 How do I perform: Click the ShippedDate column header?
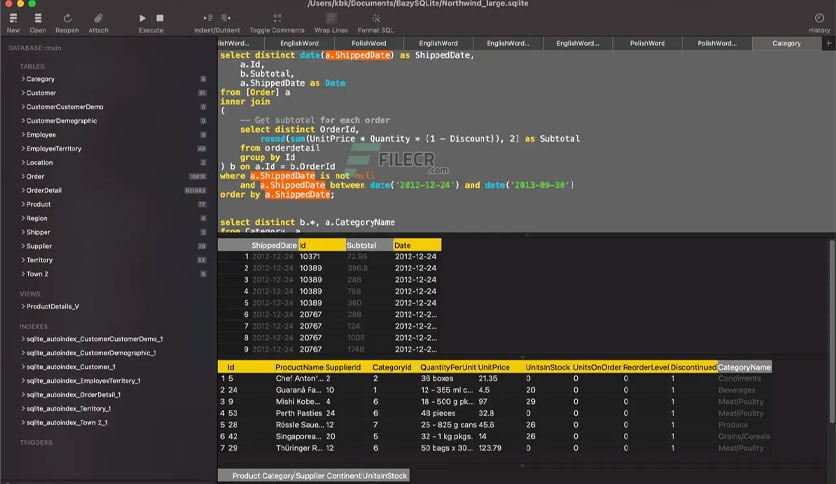274,245
